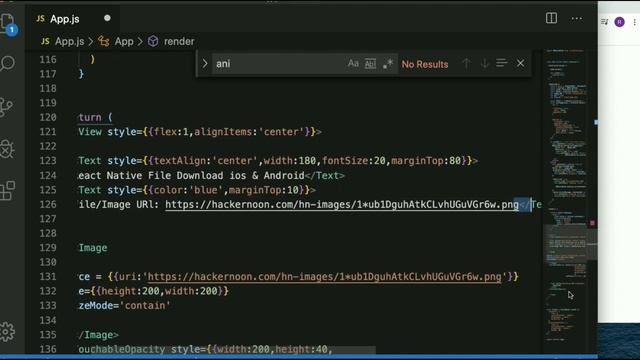Open the Source Control view
This screenshot has width=640, height=360.
(x=7, y=107)
